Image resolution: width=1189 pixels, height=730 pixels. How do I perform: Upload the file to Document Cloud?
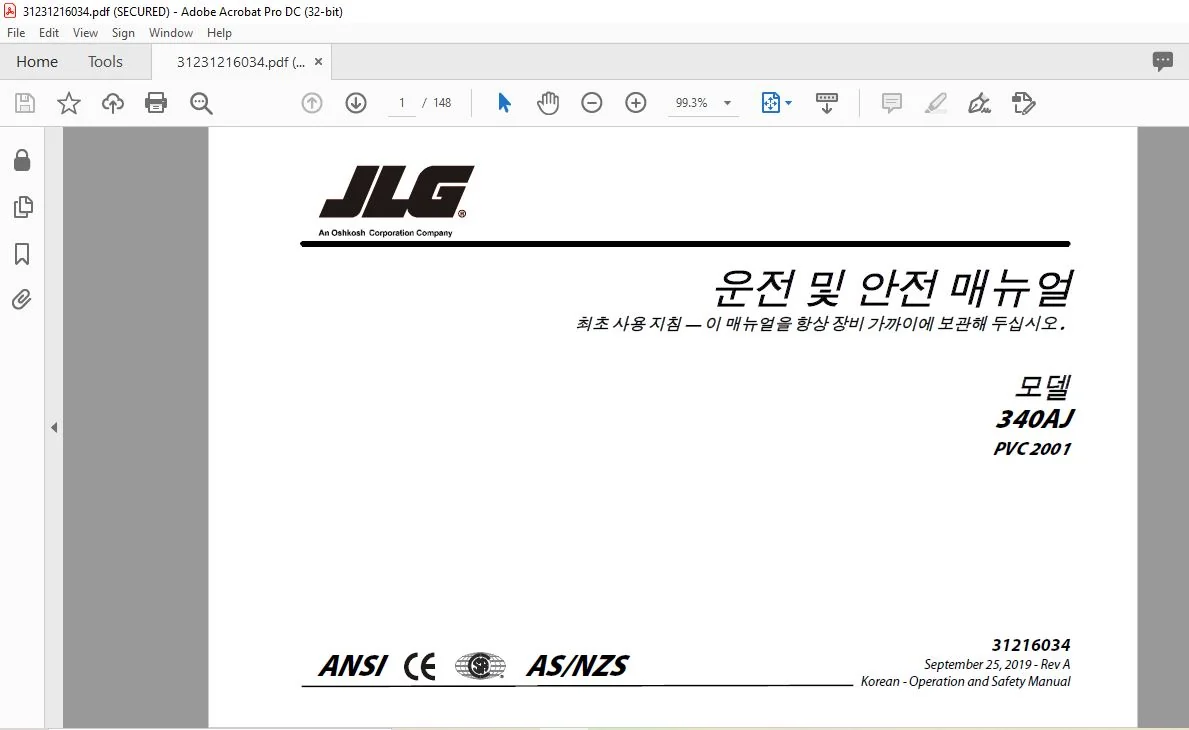[x=113, y=103]
